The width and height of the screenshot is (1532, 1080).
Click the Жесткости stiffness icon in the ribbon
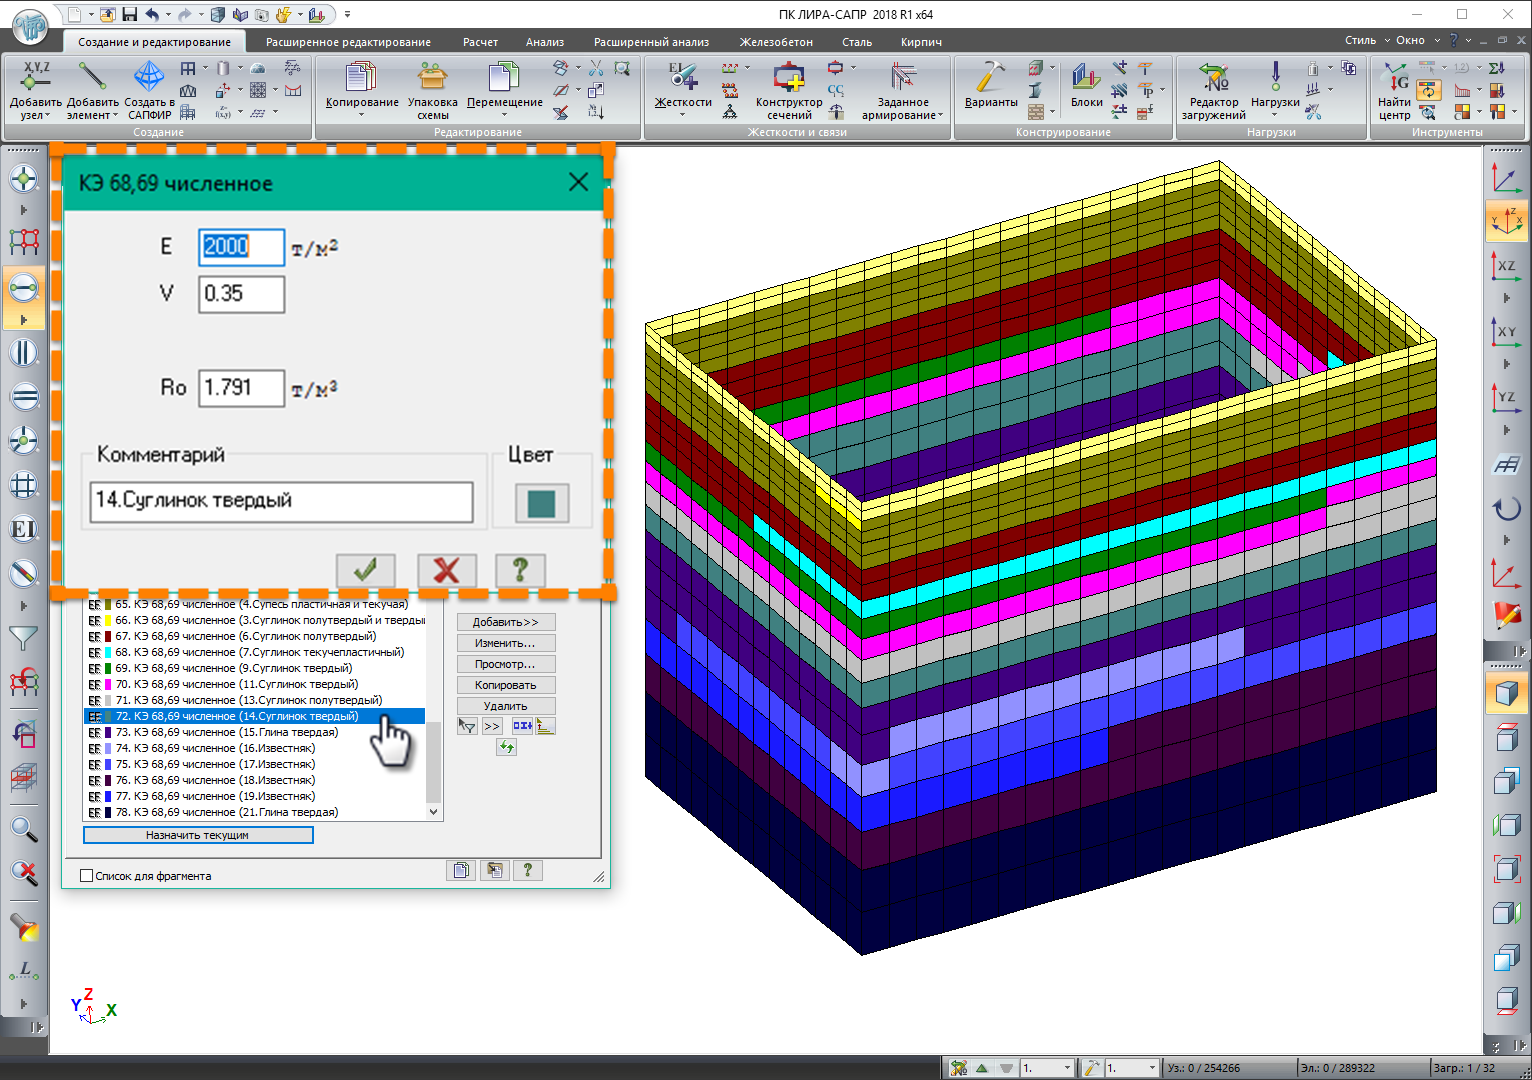tap(683, 78)
